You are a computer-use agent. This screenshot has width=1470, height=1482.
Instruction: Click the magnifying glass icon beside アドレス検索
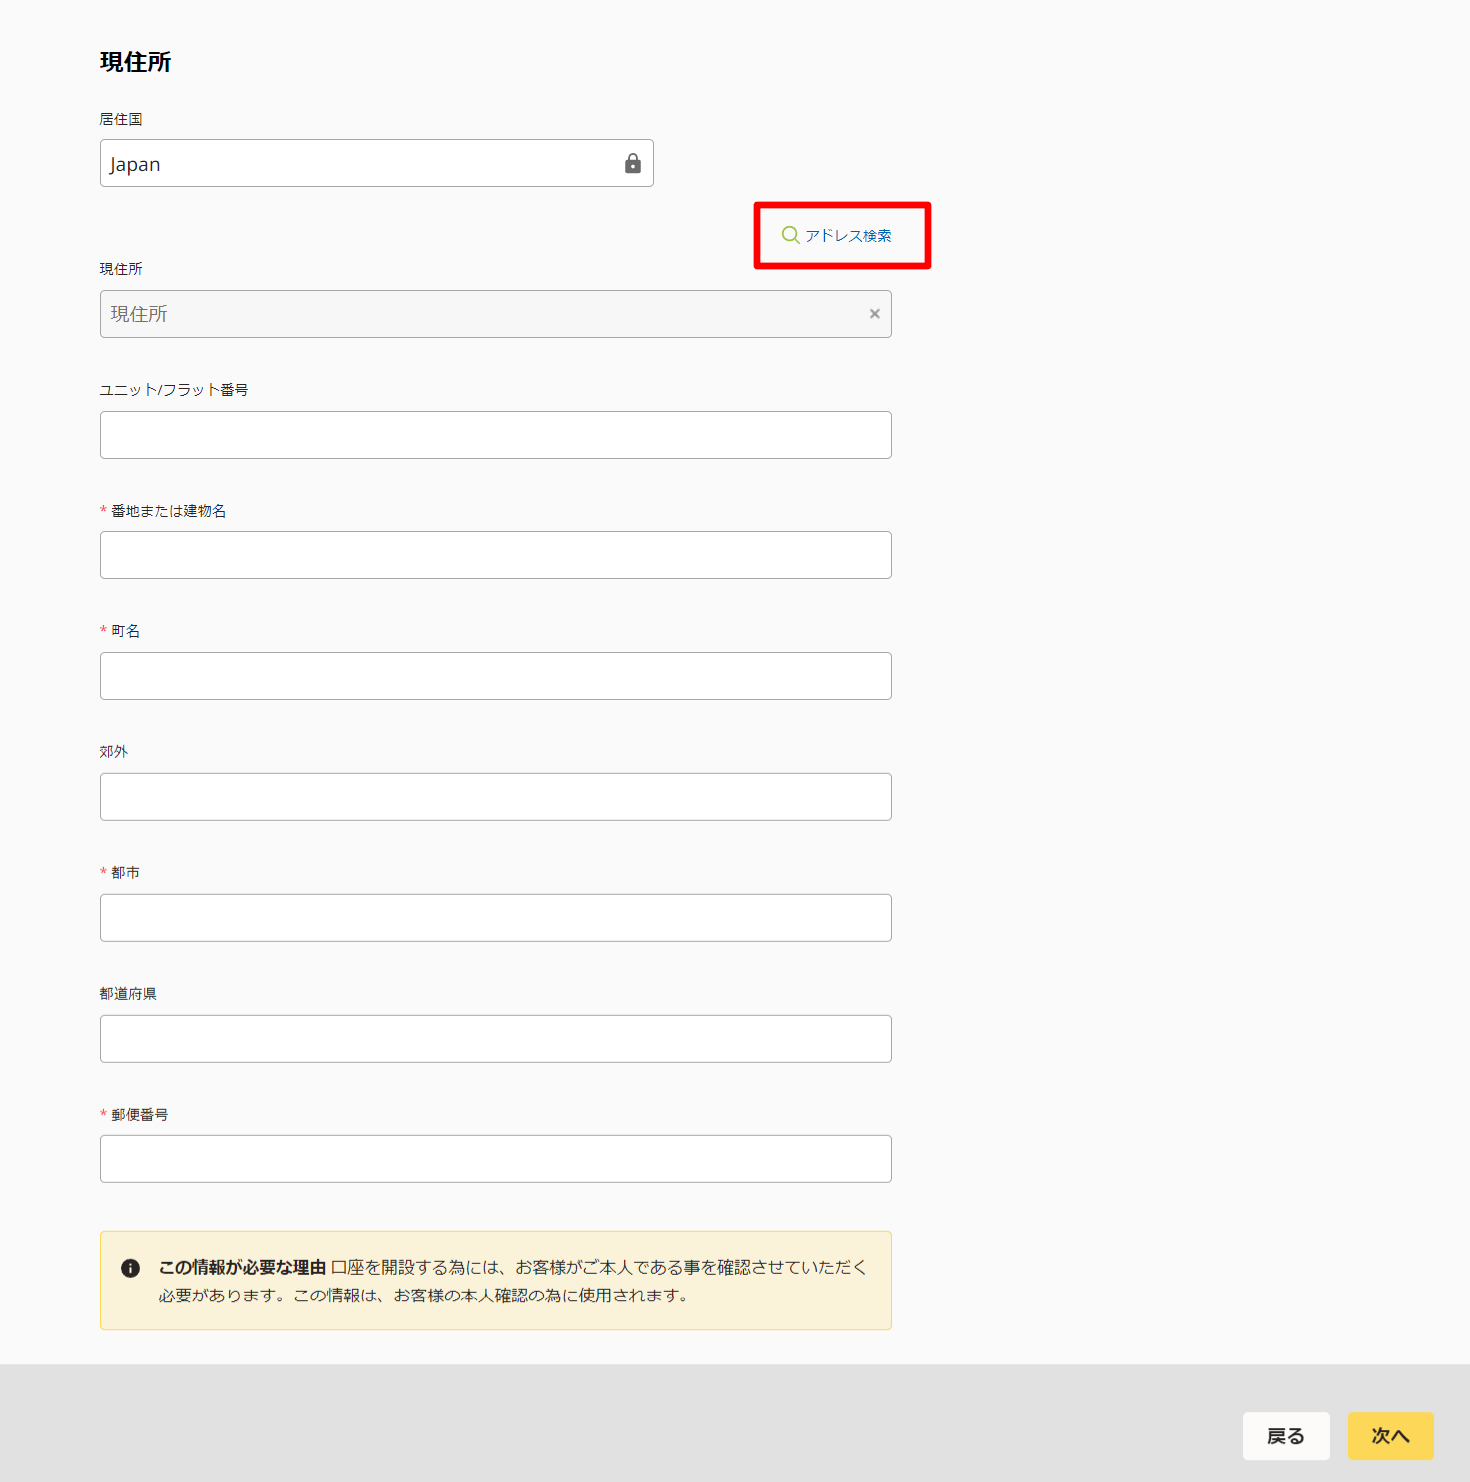pos(790,235)
